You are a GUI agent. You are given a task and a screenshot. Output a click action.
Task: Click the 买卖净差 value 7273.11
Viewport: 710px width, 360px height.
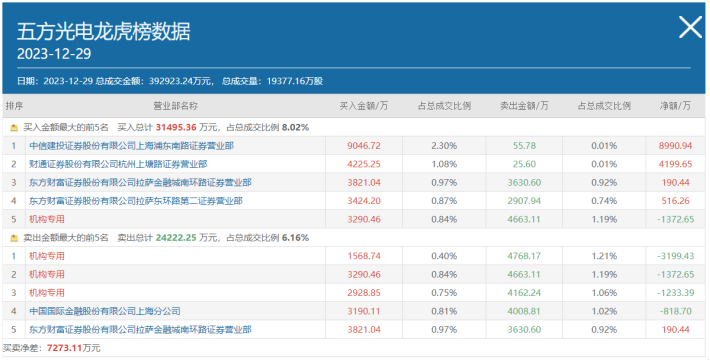pos(64,348)
